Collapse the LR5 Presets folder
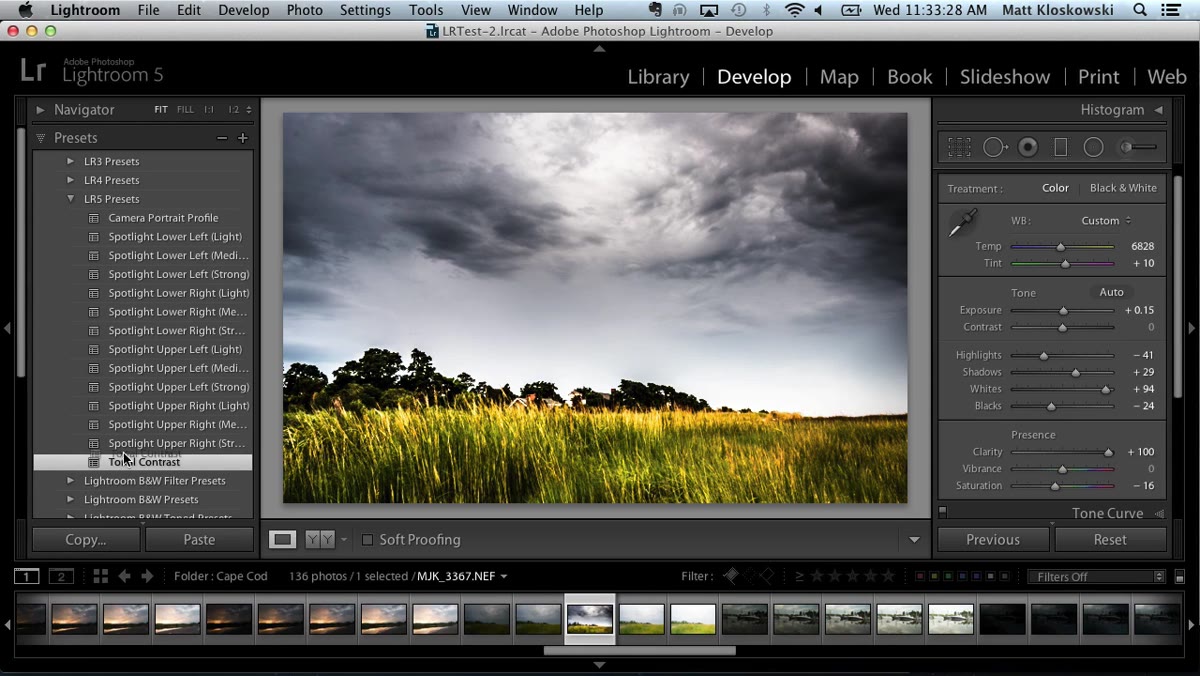Image resolution: width=1200 pixels, height=676 pixels. [70, 199]
